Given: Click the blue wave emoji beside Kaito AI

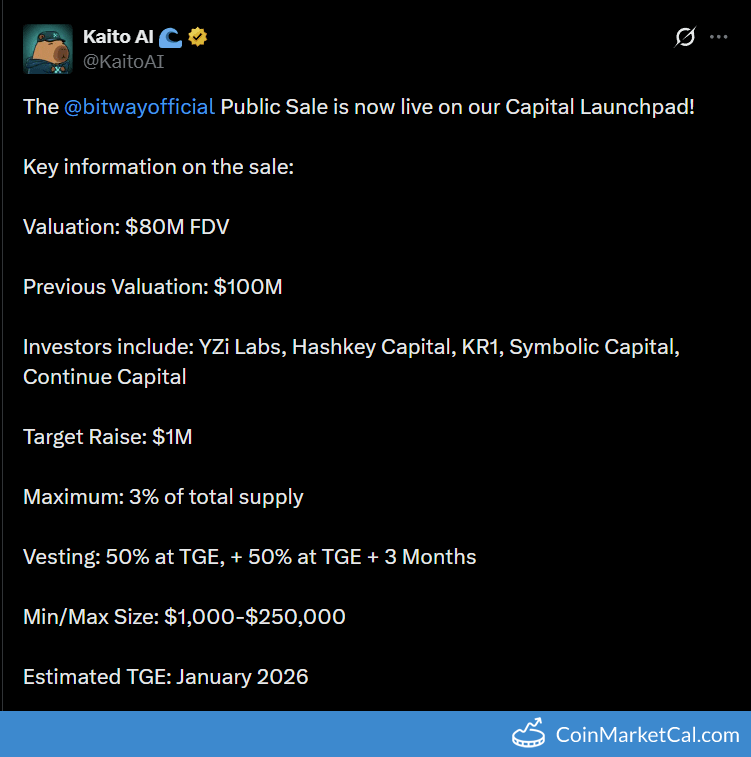Looking at the screenshot, I should pyautogui.click(x=171, y=37).
